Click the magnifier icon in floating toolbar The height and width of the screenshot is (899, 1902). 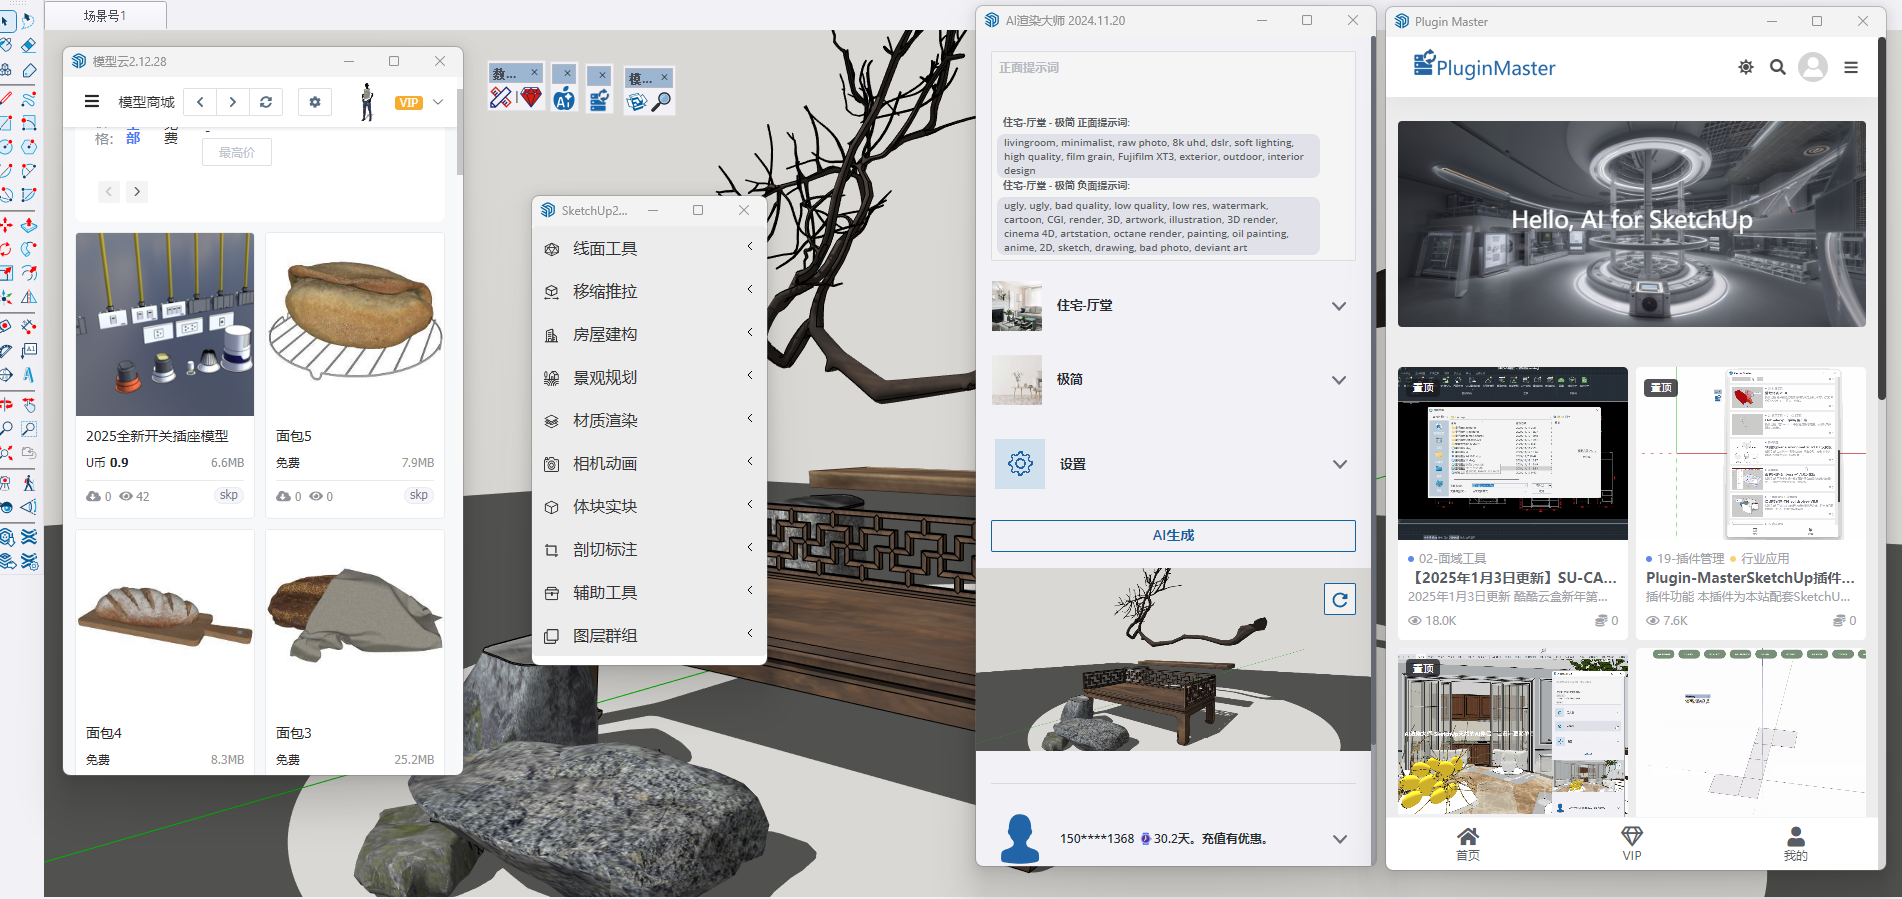[661, 101]
